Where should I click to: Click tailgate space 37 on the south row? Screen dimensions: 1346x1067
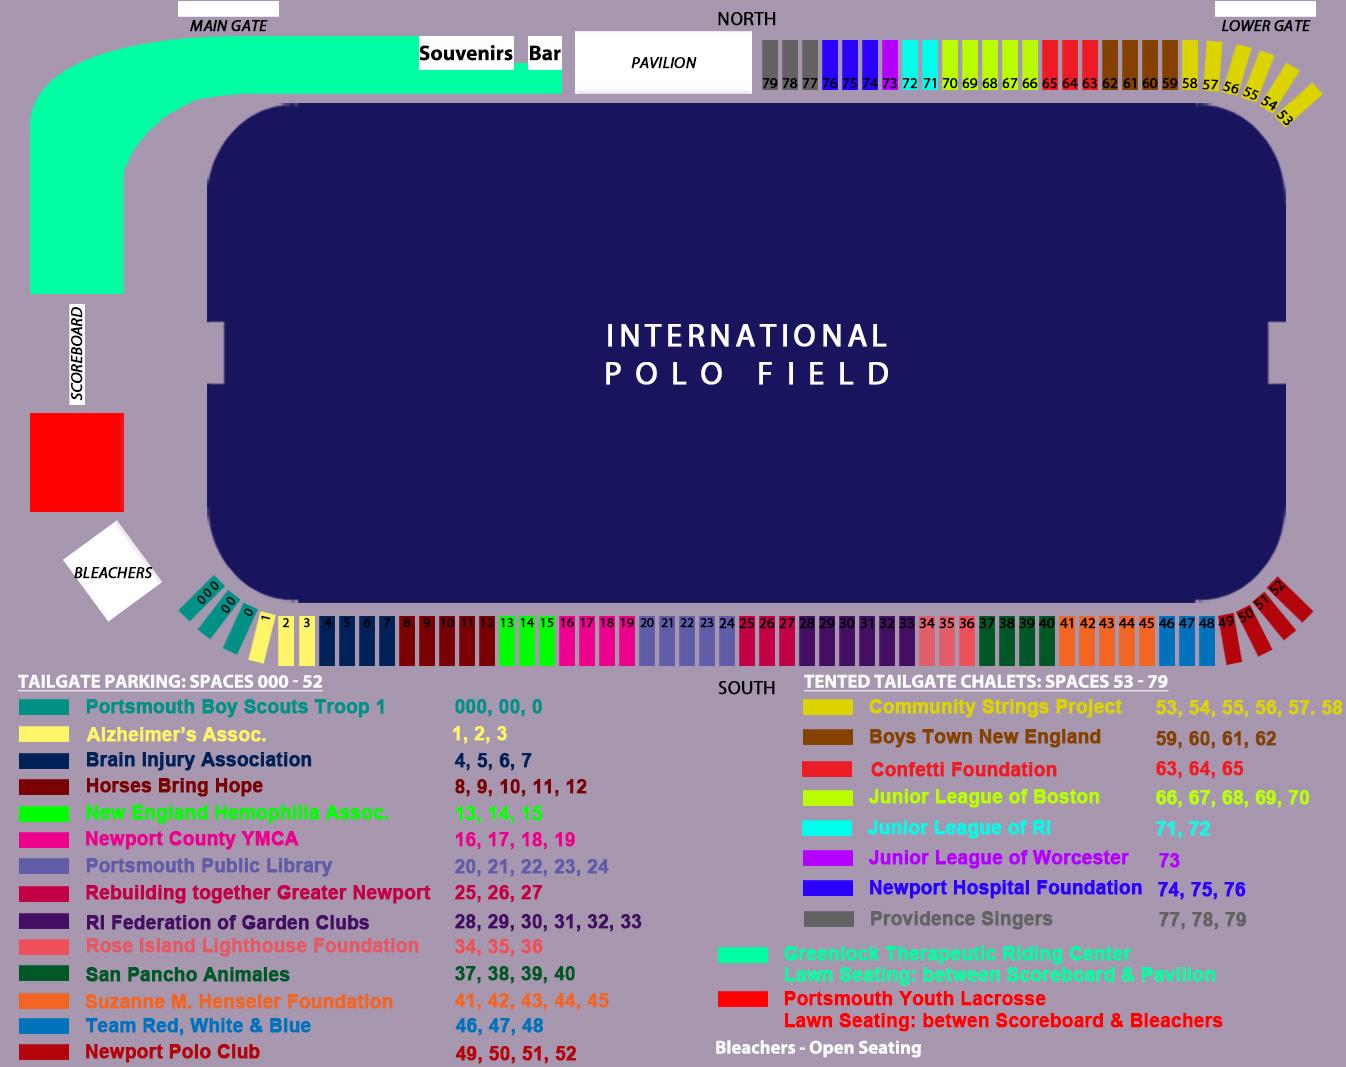pos(987,641)
